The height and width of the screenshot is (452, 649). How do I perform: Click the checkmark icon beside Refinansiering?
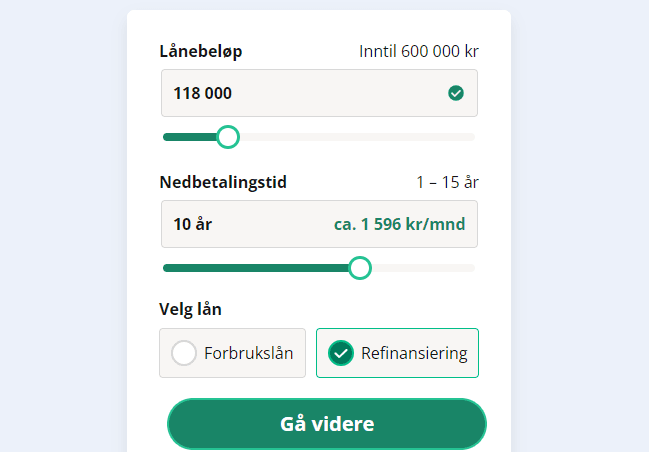point(341,353)
